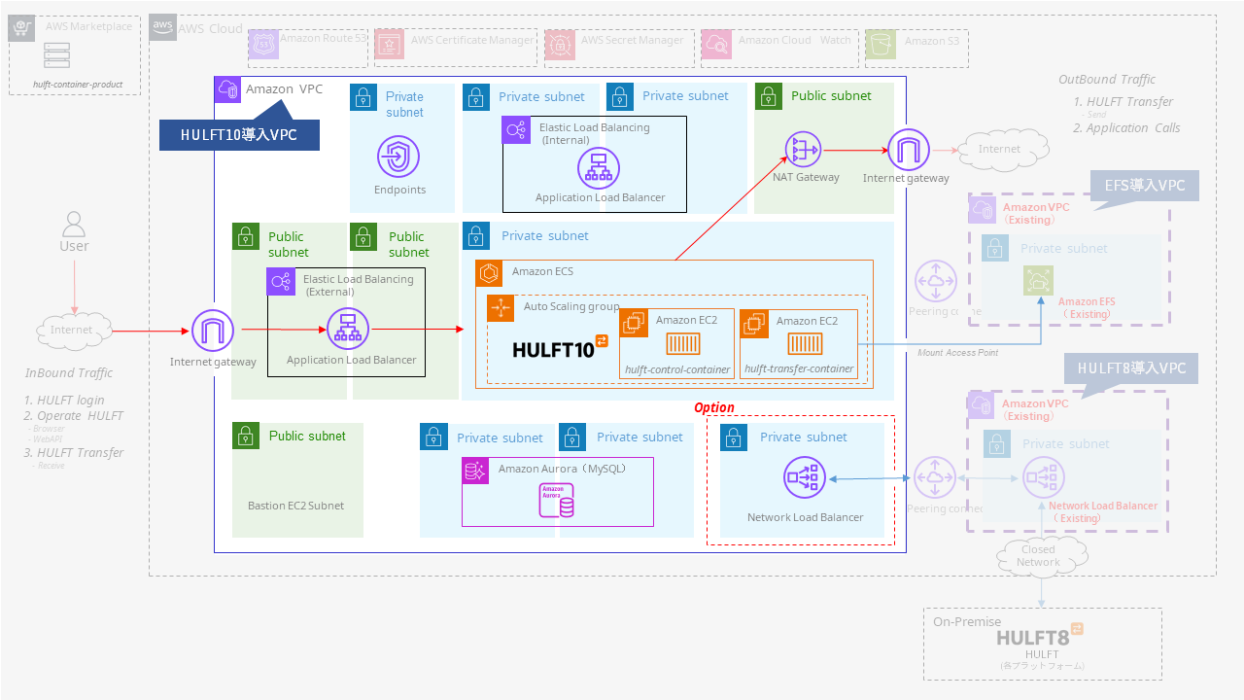Click the Peering connection icon near HULFT8 VPC

click(x=936, y=479)
